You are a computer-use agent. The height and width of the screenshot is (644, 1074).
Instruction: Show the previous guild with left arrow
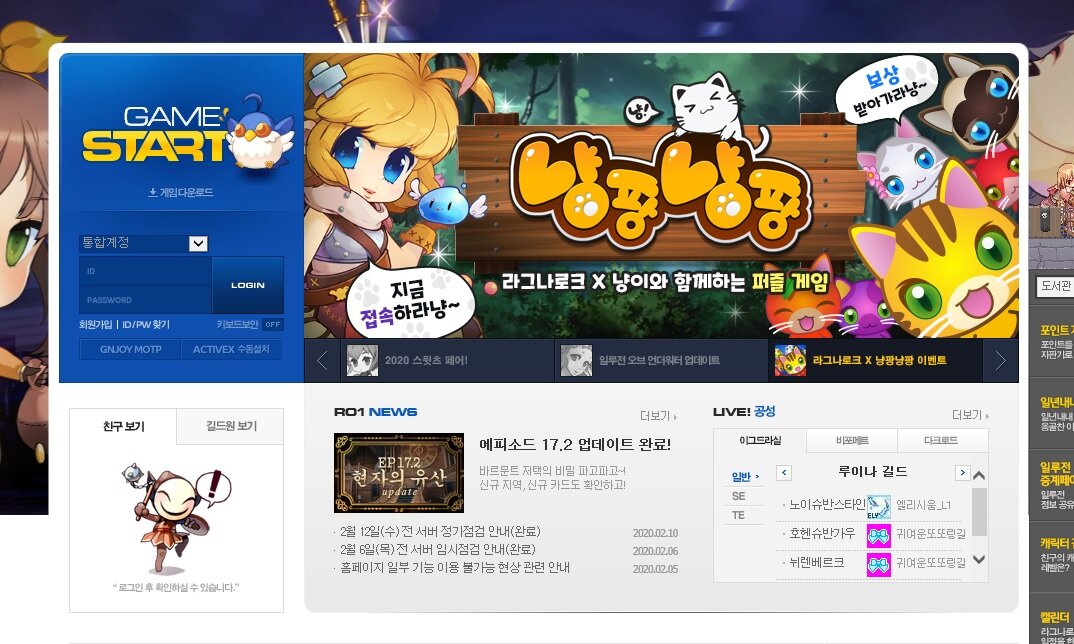(784, 473)
